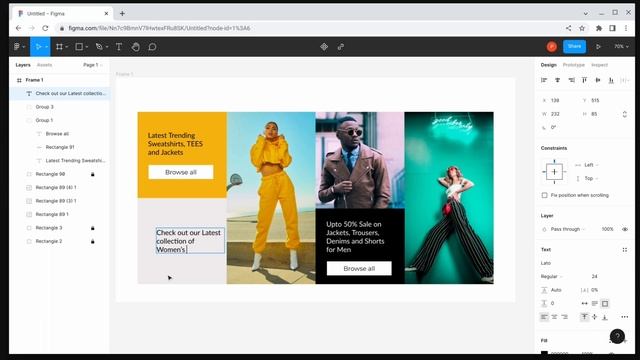This screenshot has height=360, width=640.
Task: Open horizontal constraint Left dropdown
Action: tap(591, 165)
